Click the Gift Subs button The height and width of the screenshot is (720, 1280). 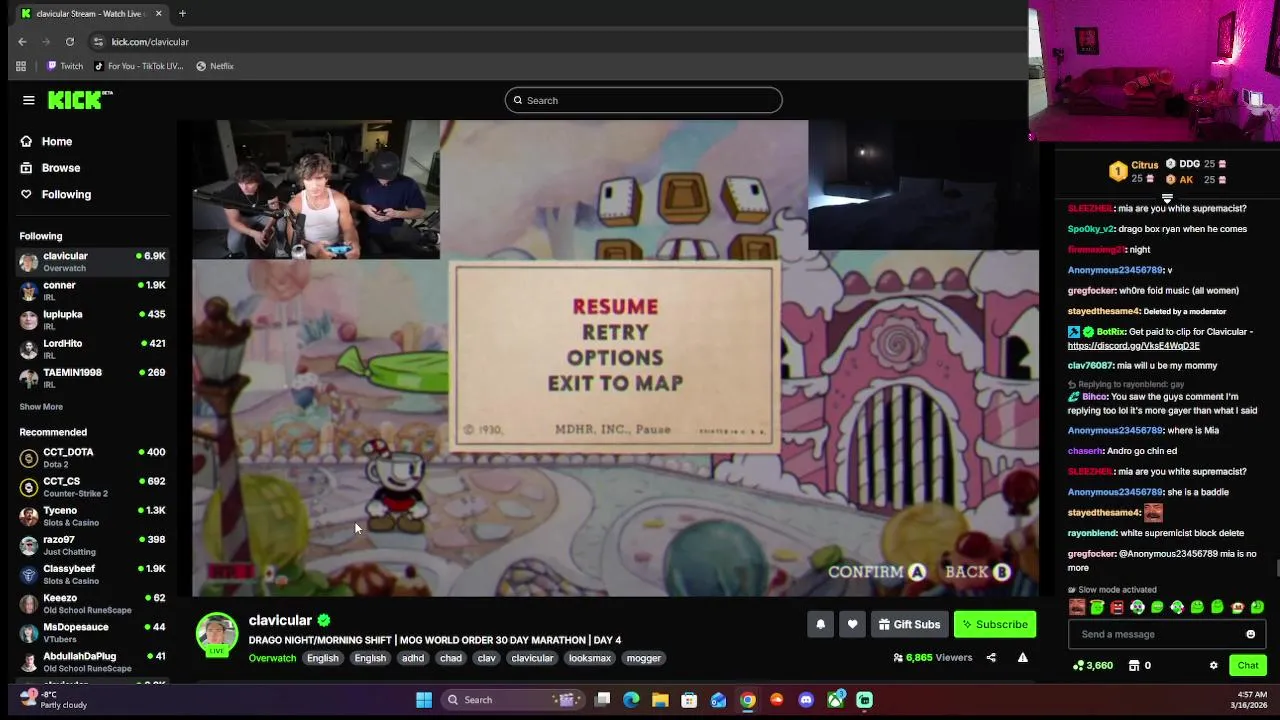(x=910, y=624)
